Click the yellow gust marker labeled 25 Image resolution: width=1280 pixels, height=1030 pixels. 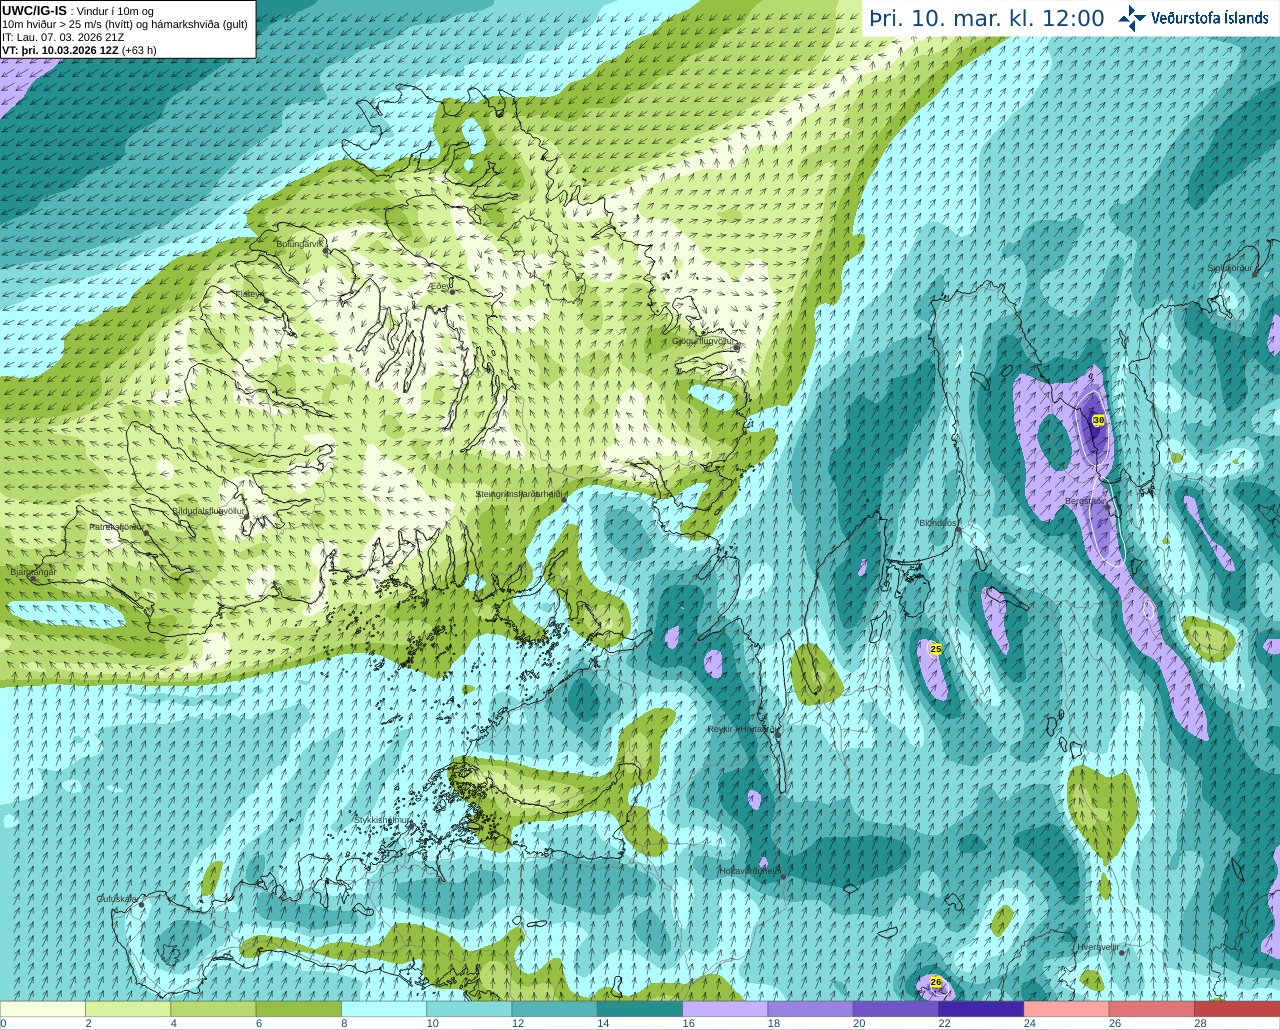click(x=935, y=649)
